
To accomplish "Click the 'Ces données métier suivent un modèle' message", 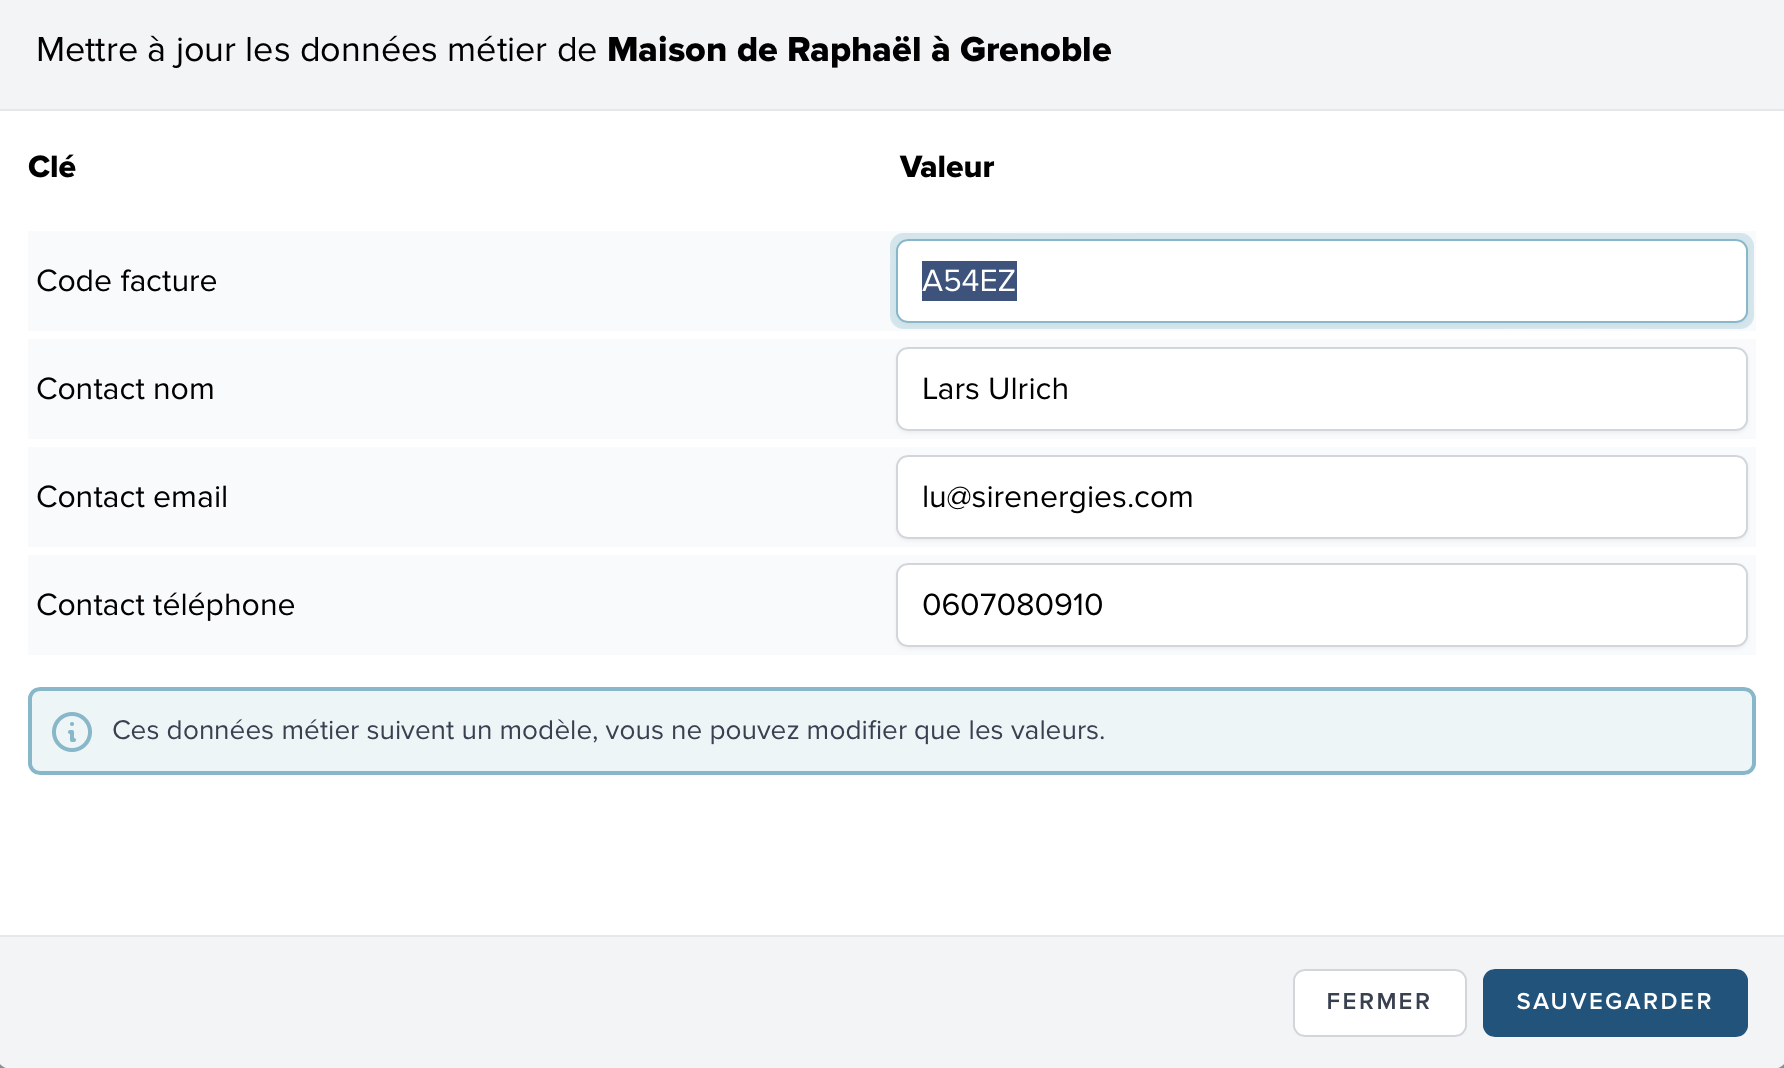I will [608, 731].
